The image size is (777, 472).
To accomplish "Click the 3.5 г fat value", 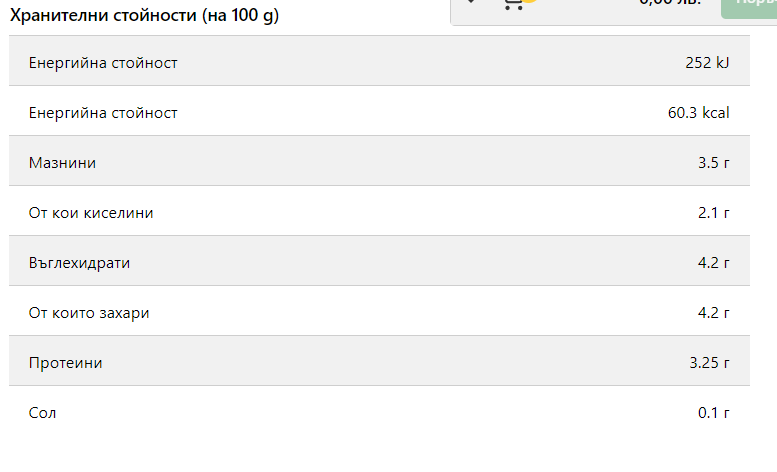I will tap(714, 163).
